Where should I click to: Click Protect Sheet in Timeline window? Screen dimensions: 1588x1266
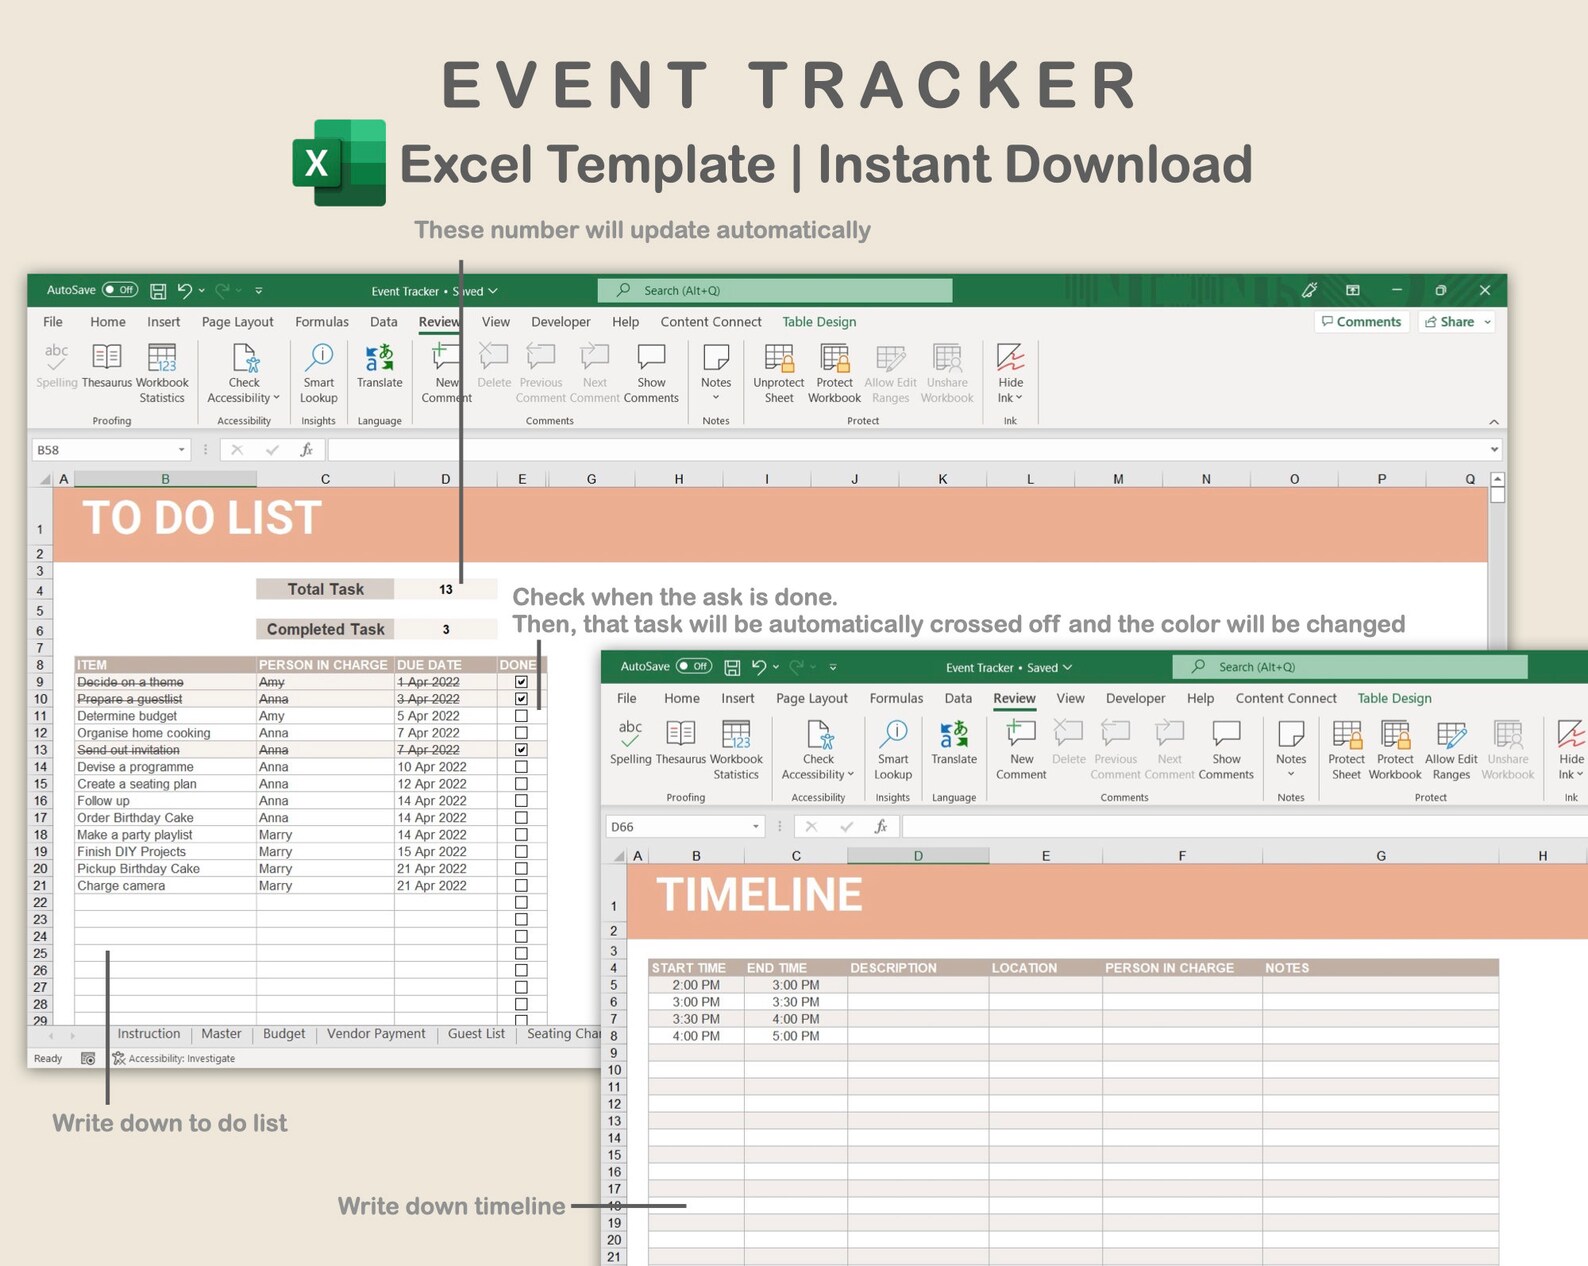[x=1346, y=750]
